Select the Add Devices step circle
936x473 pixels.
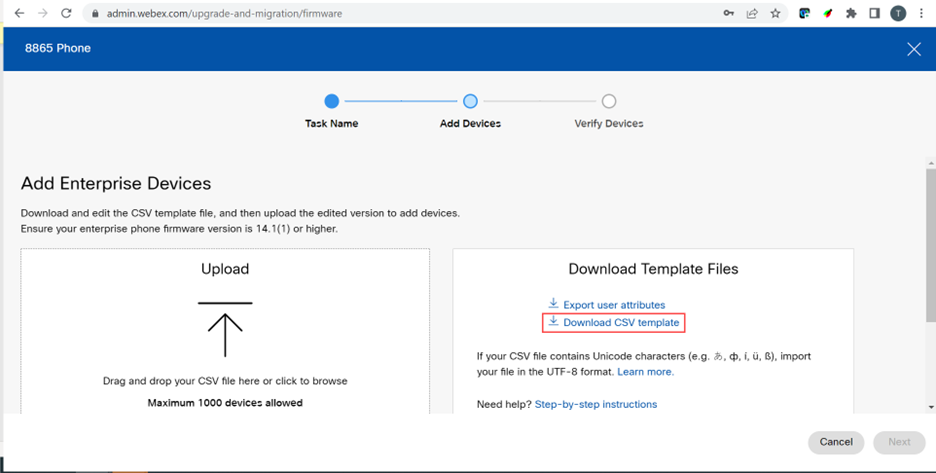click(x=470, y=101)
